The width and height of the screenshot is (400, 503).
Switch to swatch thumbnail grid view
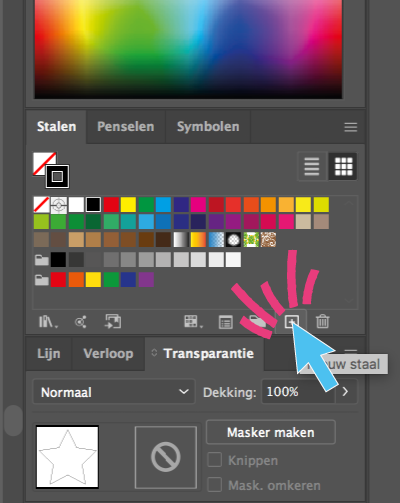click(343, 166)
